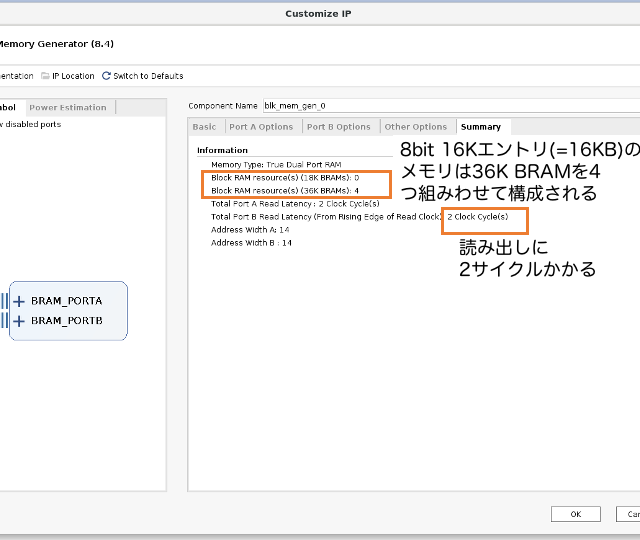Open the Basic tab
640x540 pixels.
204,127
